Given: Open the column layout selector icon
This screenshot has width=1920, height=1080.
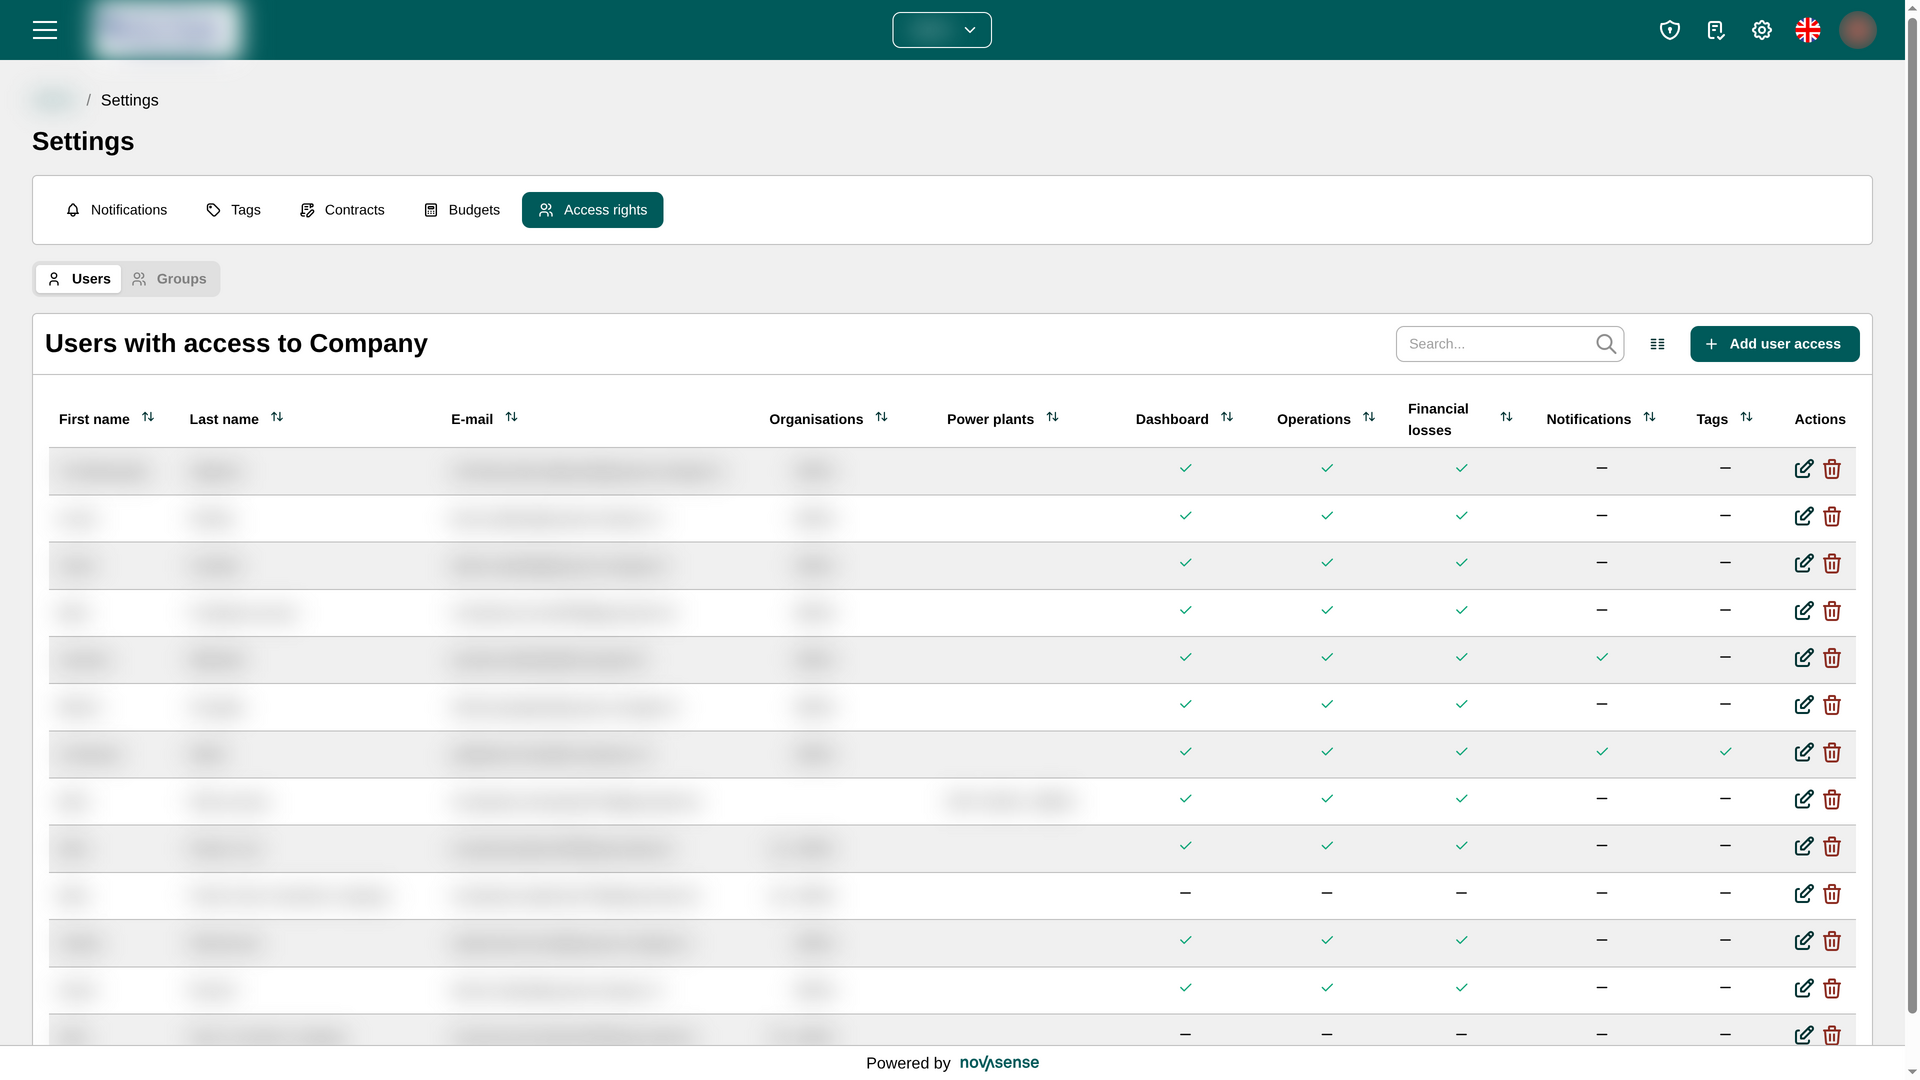Looking at the screenshot, I should pyautogui.click(x=1657, y=344).
